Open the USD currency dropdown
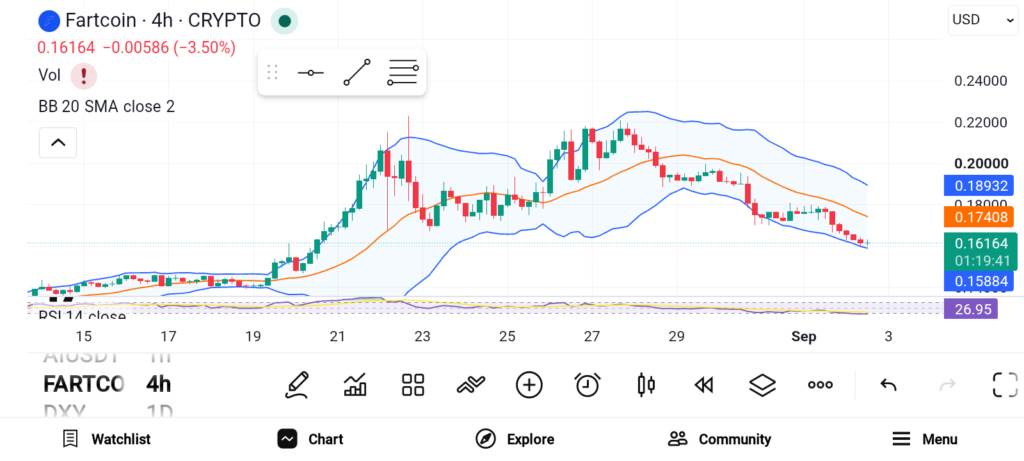Screen dimensions: 1024x461 click(x=982, y=20)
